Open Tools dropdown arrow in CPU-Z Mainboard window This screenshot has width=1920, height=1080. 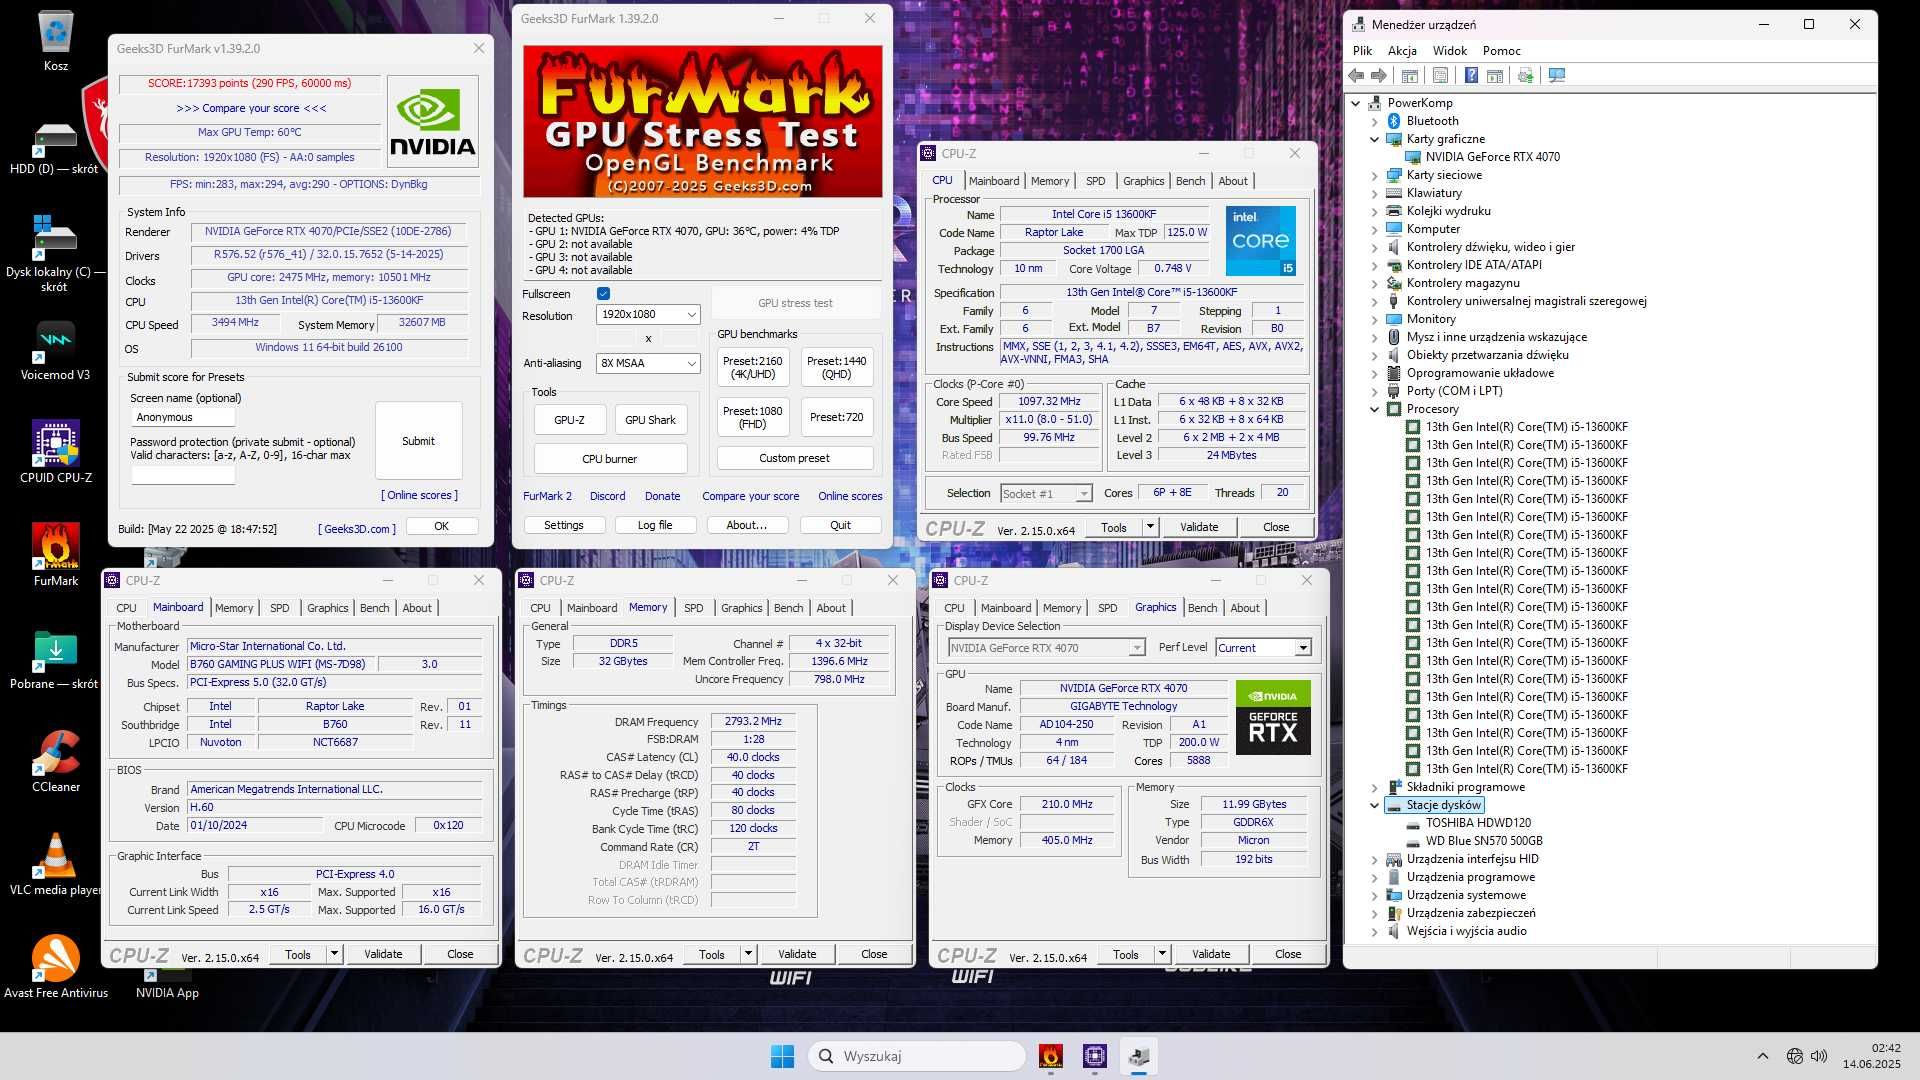[334, 954]
